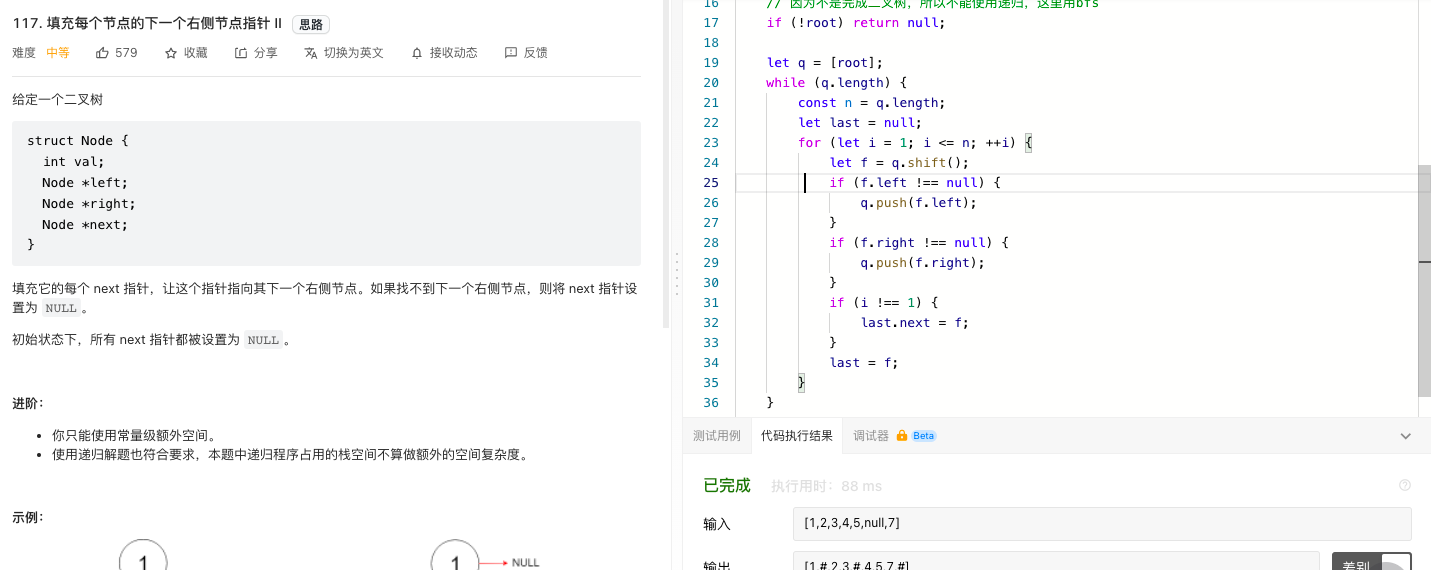Viewport: 1431px width, 570px height.
Task: Click the 给定一个二叉树 sentence
Action: (57, 99)
